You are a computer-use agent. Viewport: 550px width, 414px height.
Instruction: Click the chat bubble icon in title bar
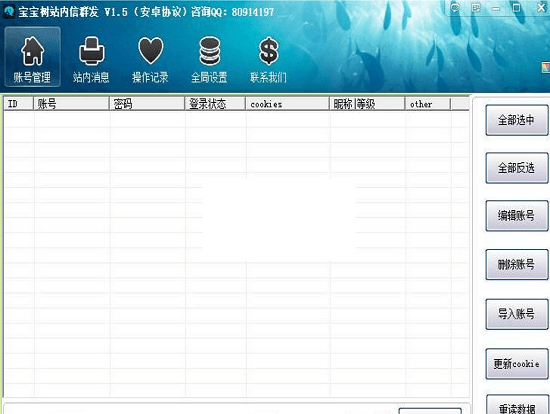[455, 7]
